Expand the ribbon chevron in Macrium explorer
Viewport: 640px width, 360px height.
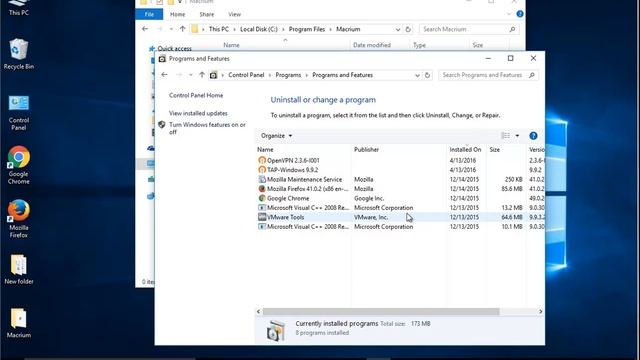point(509,14)
